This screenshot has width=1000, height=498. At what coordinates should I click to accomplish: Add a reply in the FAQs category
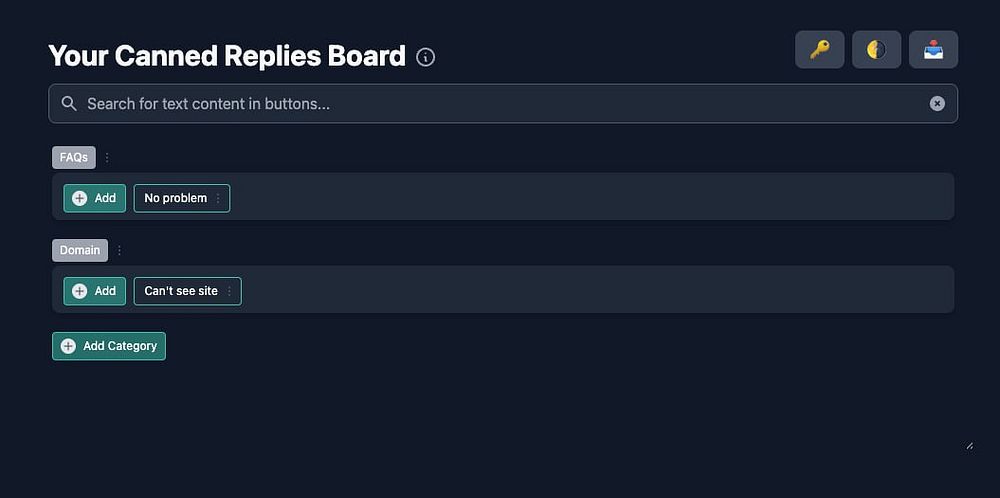click(95, 199)
